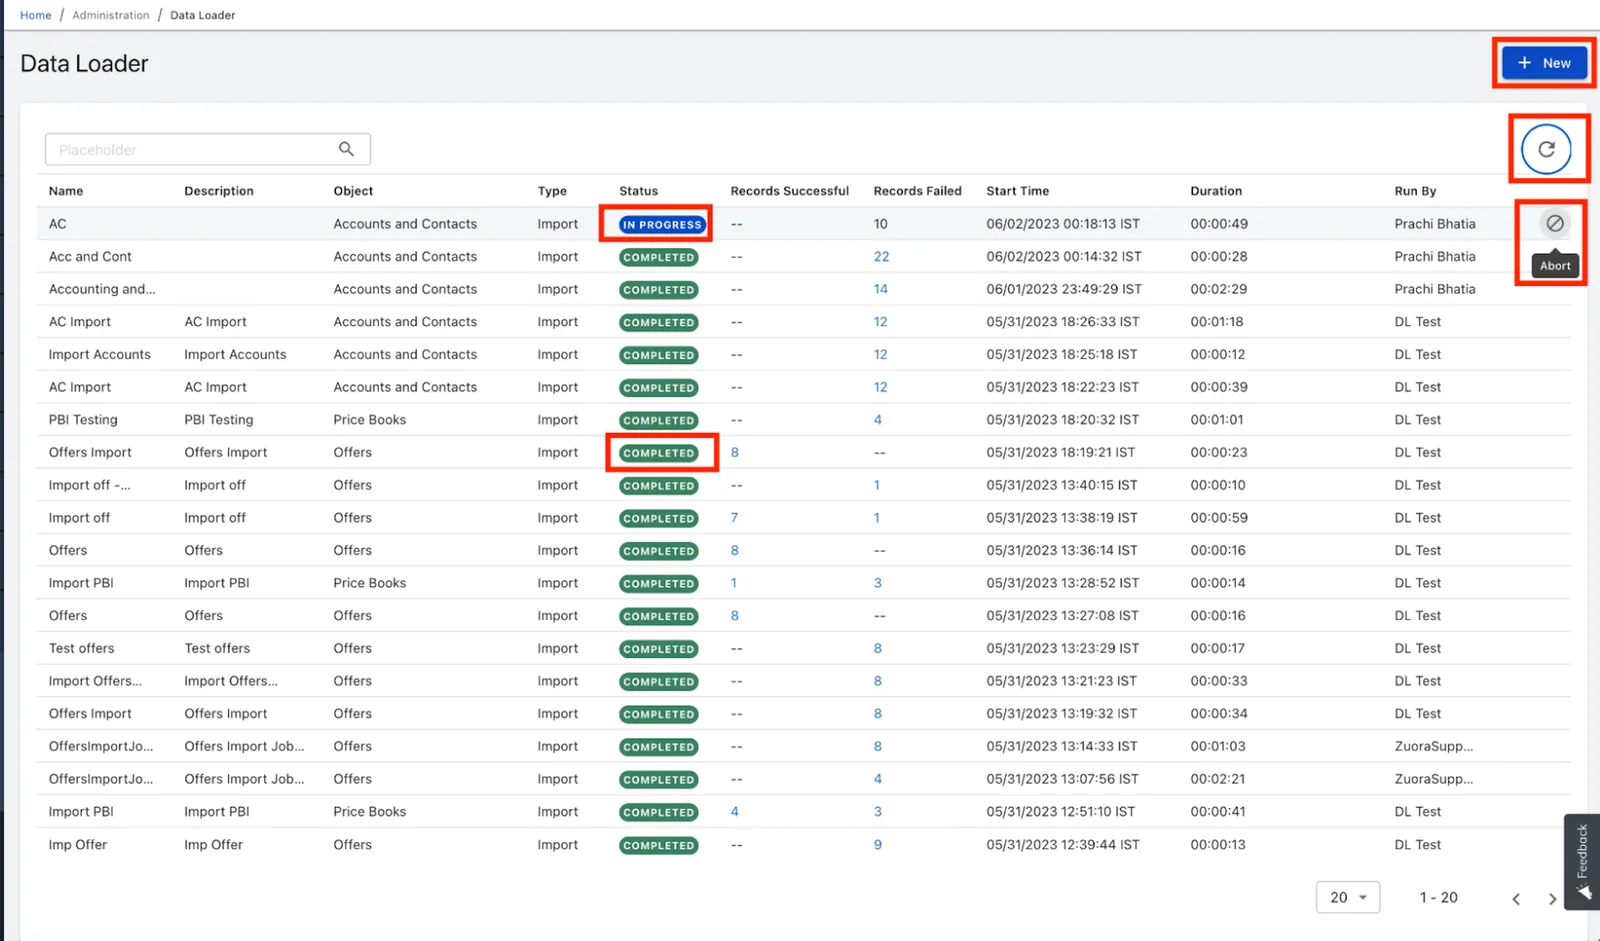Open failed count 14 for Accounting and...
Screen dimensions: 1600x941
[881, 289]
